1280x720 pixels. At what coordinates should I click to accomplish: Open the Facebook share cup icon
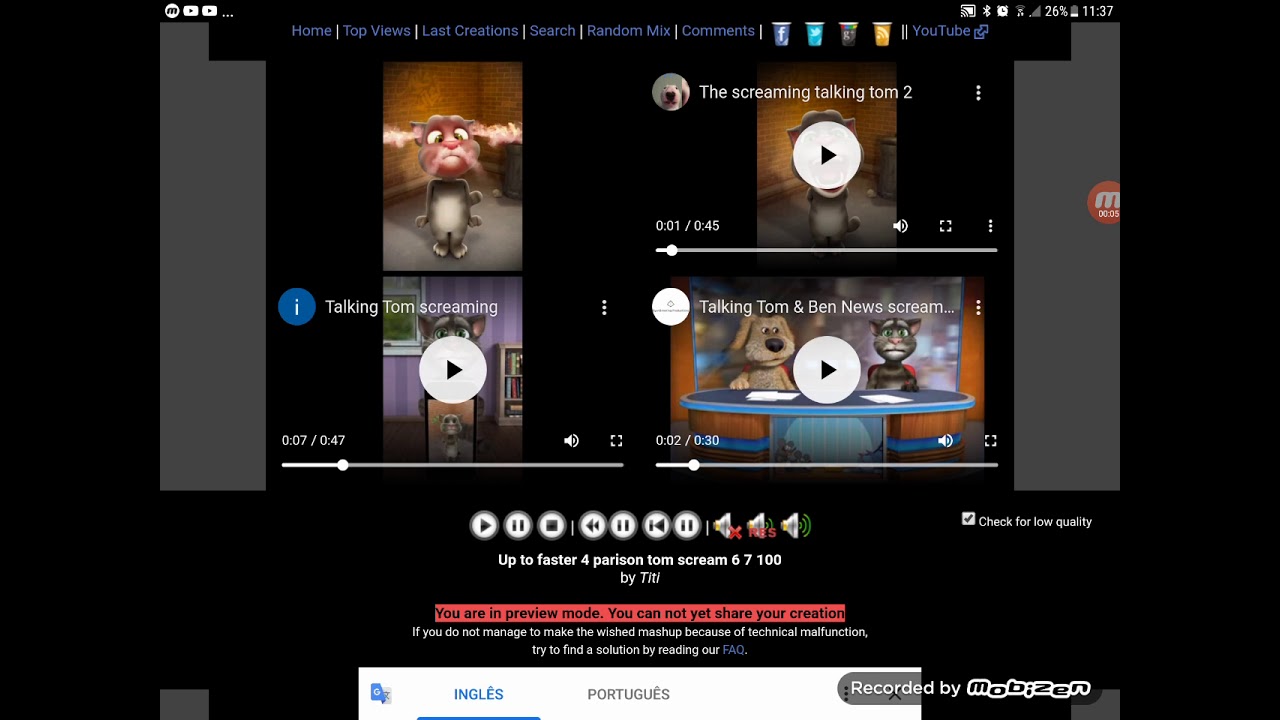(x=781, y=33)
